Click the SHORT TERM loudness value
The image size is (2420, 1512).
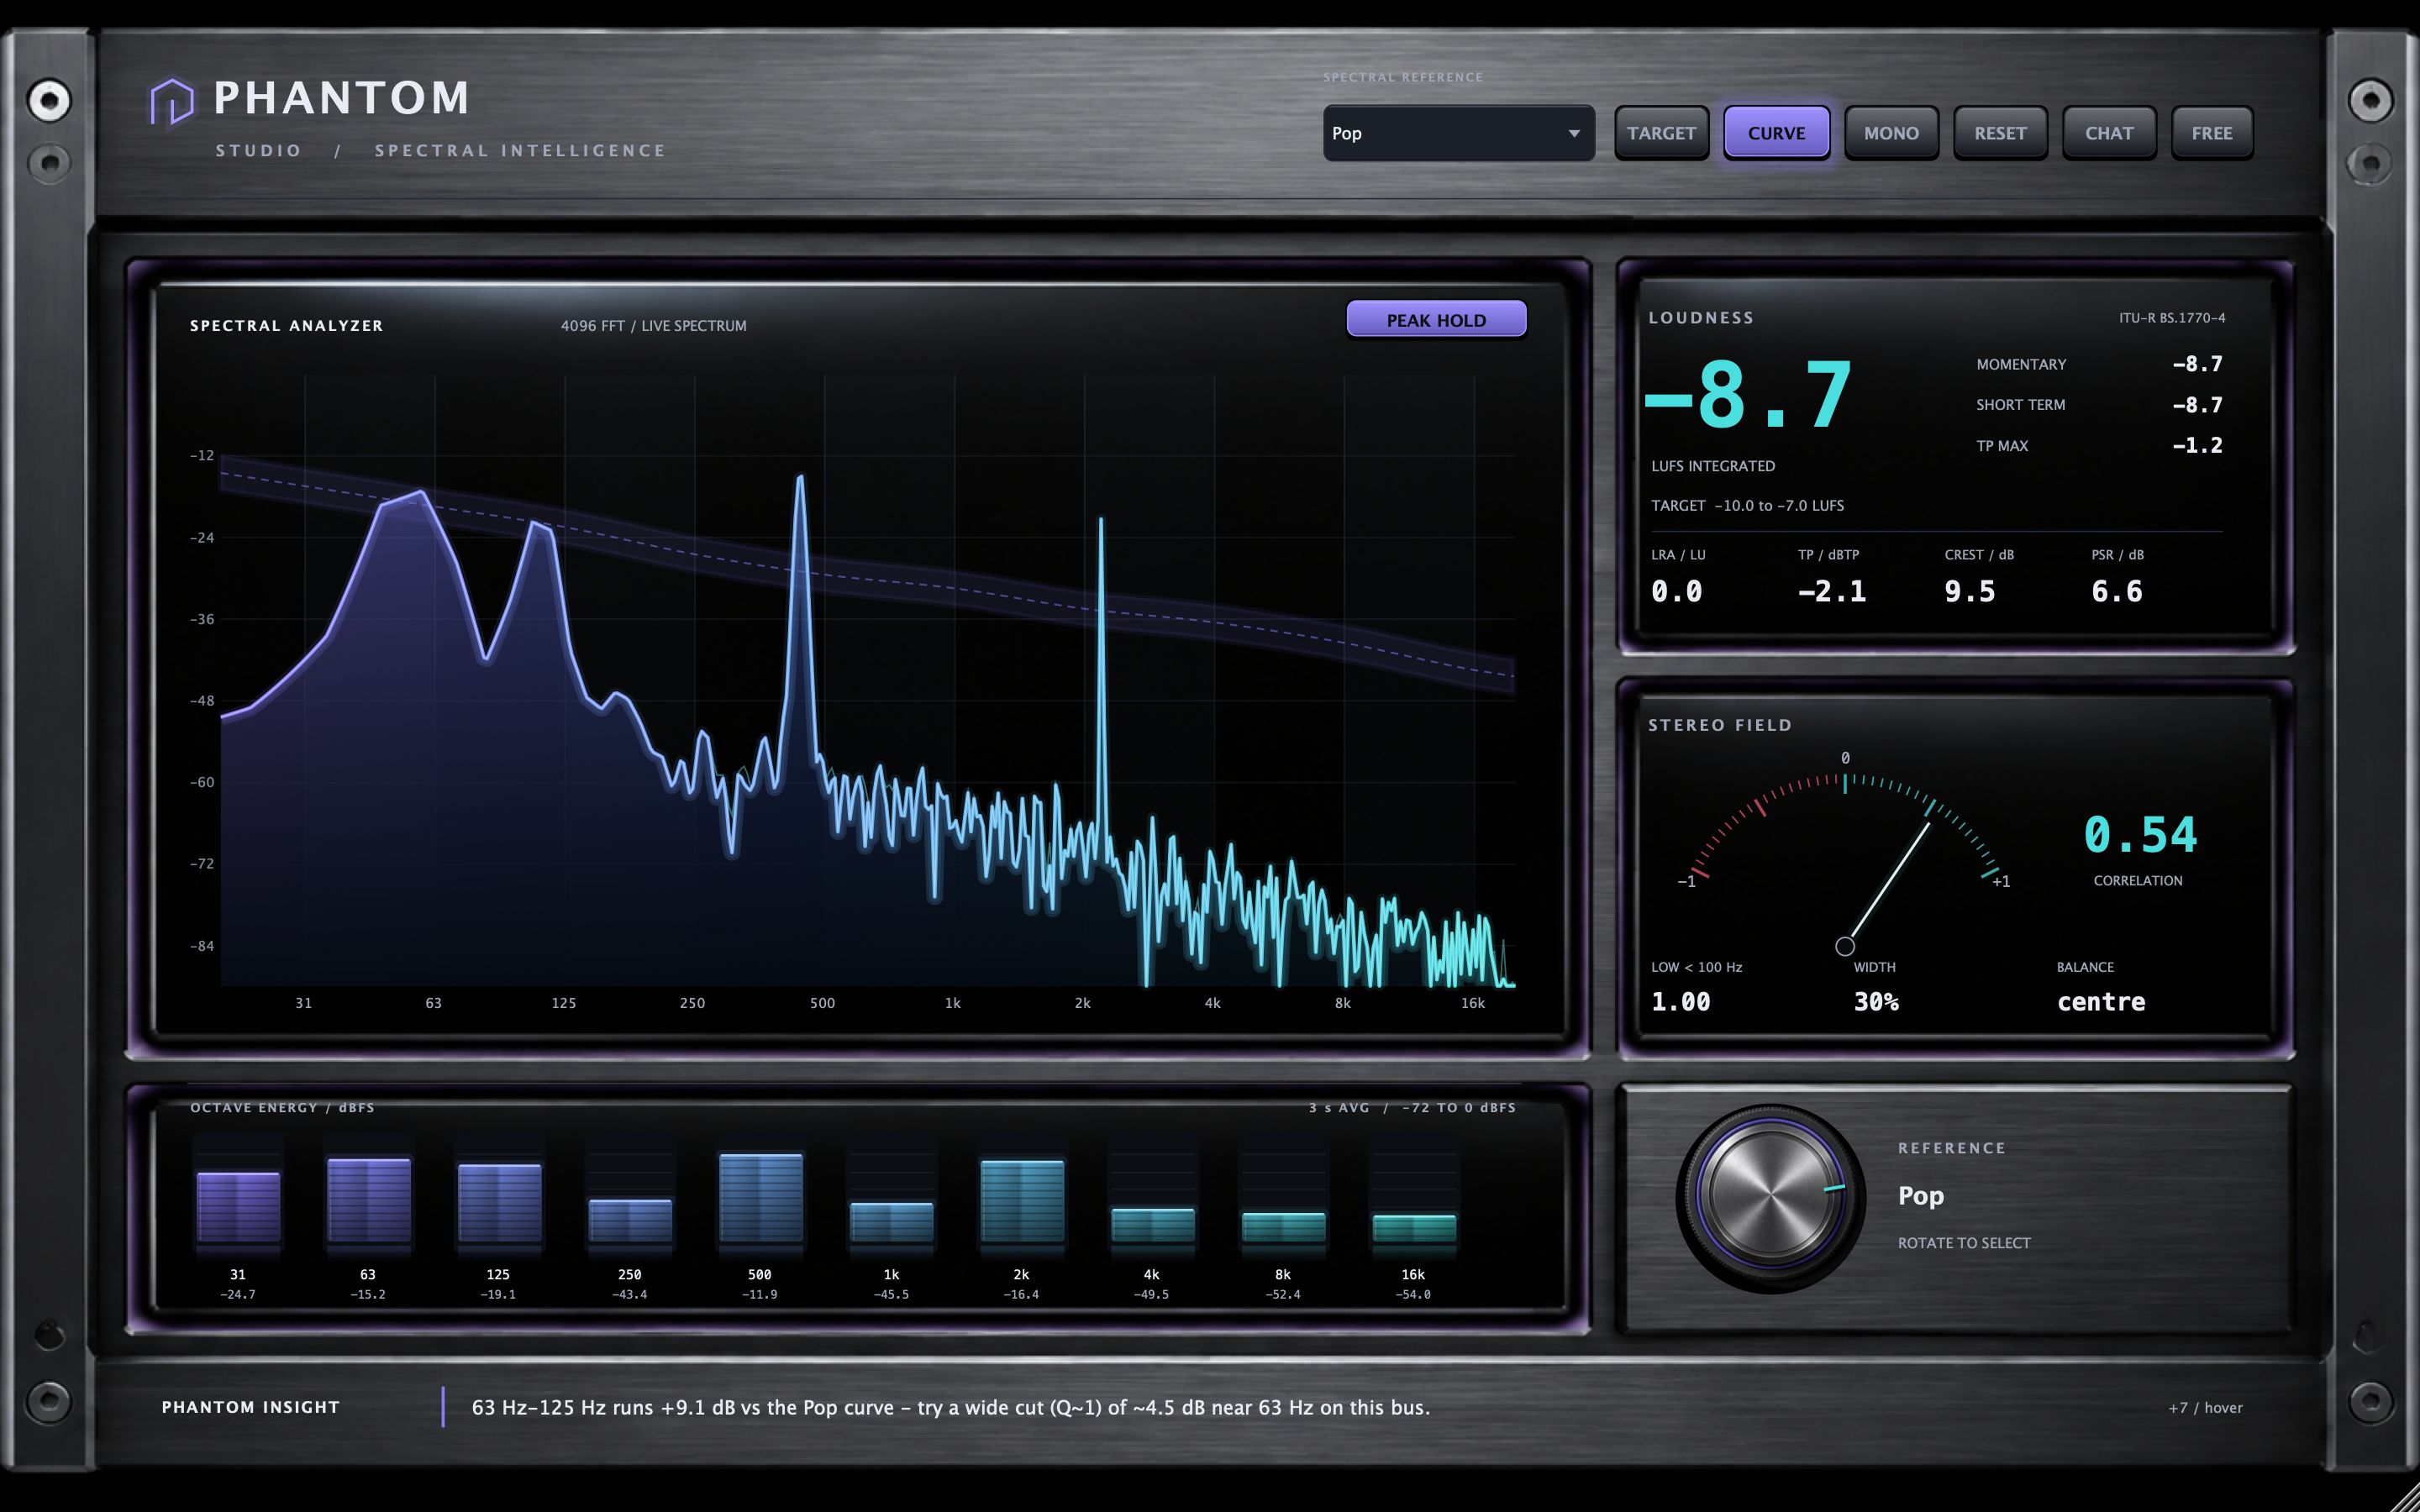tap(2197, 405)
